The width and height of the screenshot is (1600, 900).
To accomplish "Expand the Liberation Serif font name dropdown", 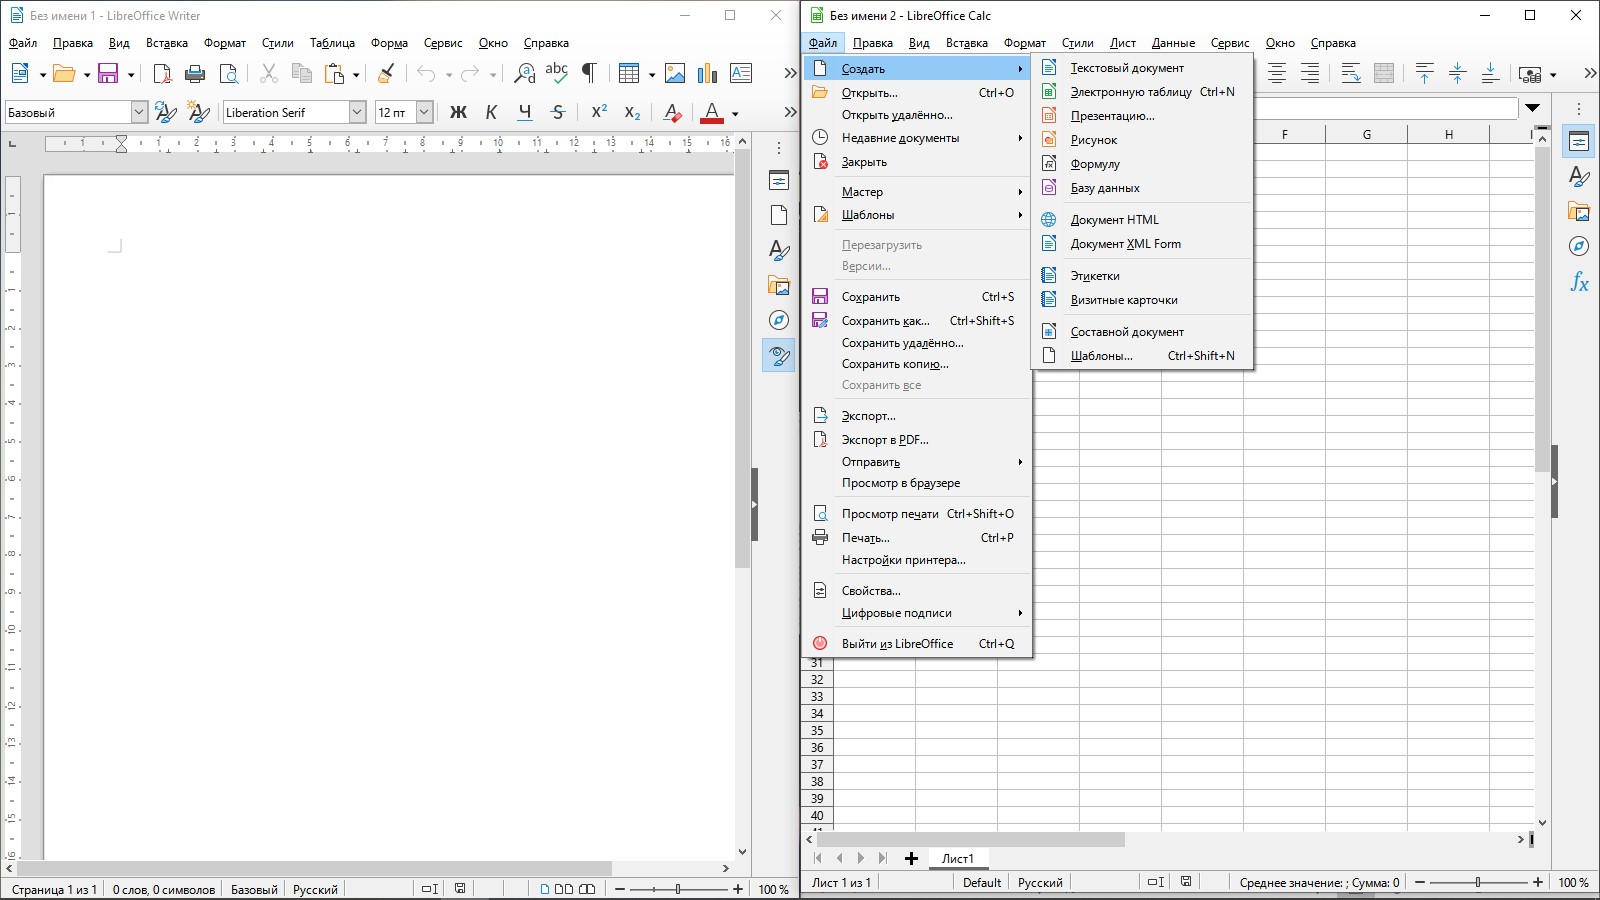I will tap(357, 112).
